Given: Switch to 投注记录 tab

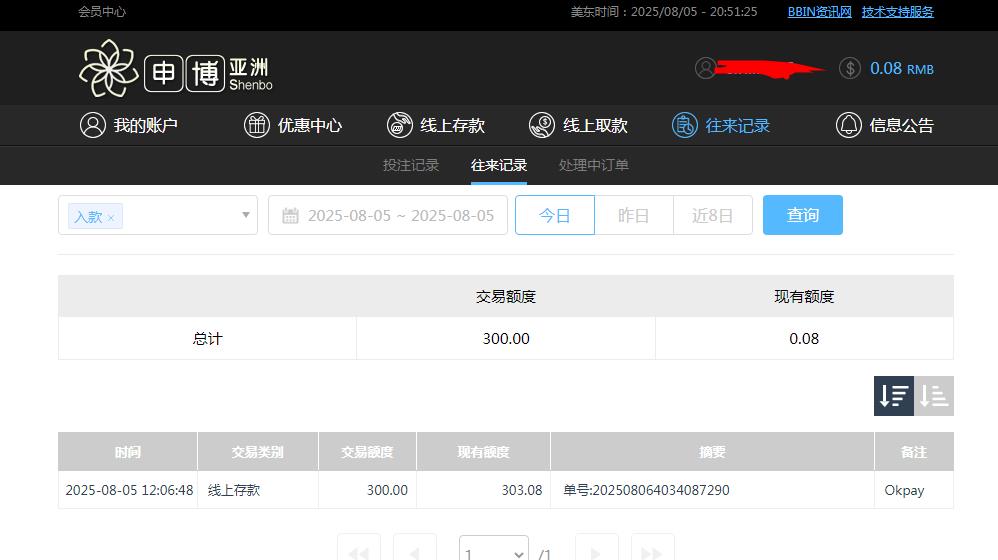Looking at the screenshot, I should coord(411,165).
